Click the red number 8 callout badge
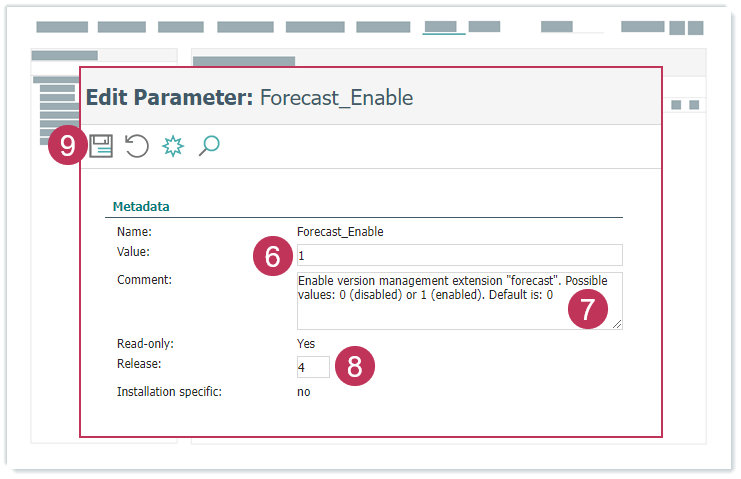 click(x=354, y=366)
